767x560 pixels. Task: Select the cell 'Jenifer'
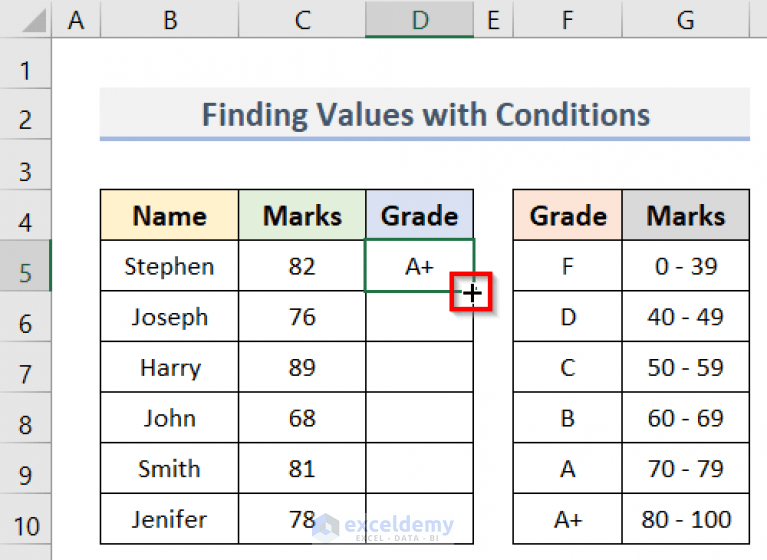pos(170,519)
